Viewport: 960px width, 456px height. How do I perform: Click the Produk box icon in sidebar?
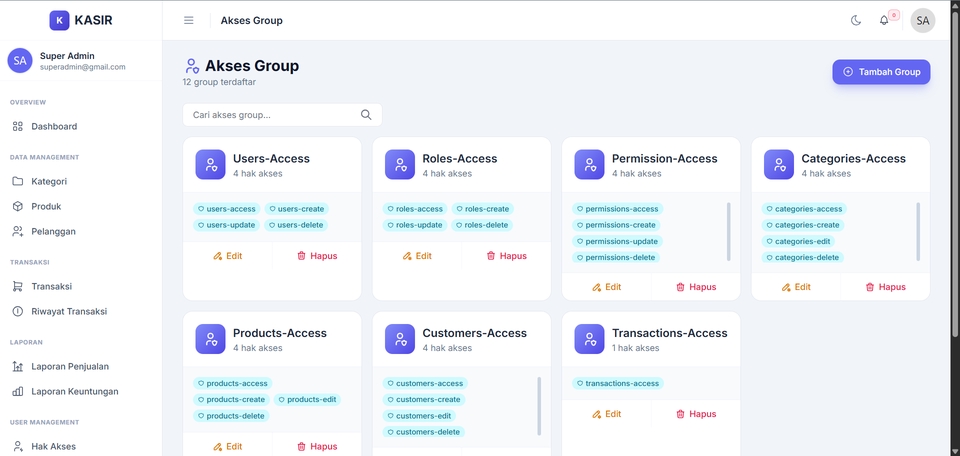[x=18, y=206]
